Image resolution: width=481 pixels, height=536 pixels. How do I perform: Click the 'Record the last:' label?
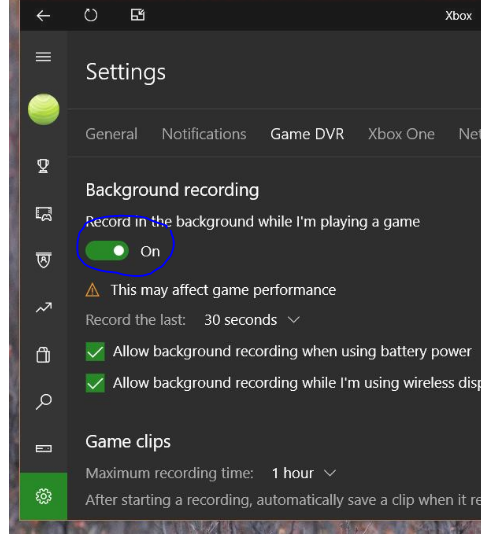click(x=135, y=320)
